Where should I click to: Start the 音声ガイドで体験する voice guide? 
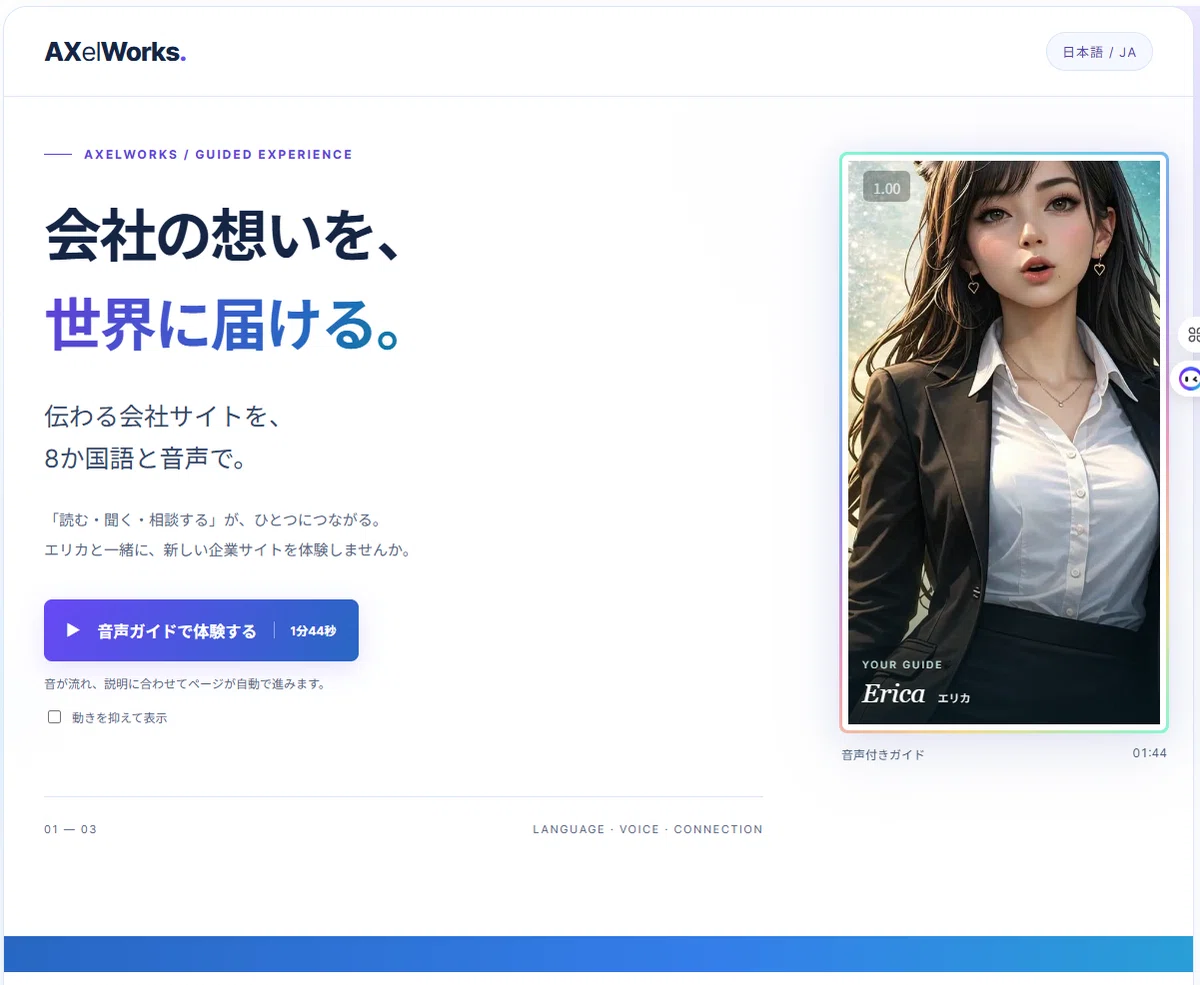coord(201,630)
